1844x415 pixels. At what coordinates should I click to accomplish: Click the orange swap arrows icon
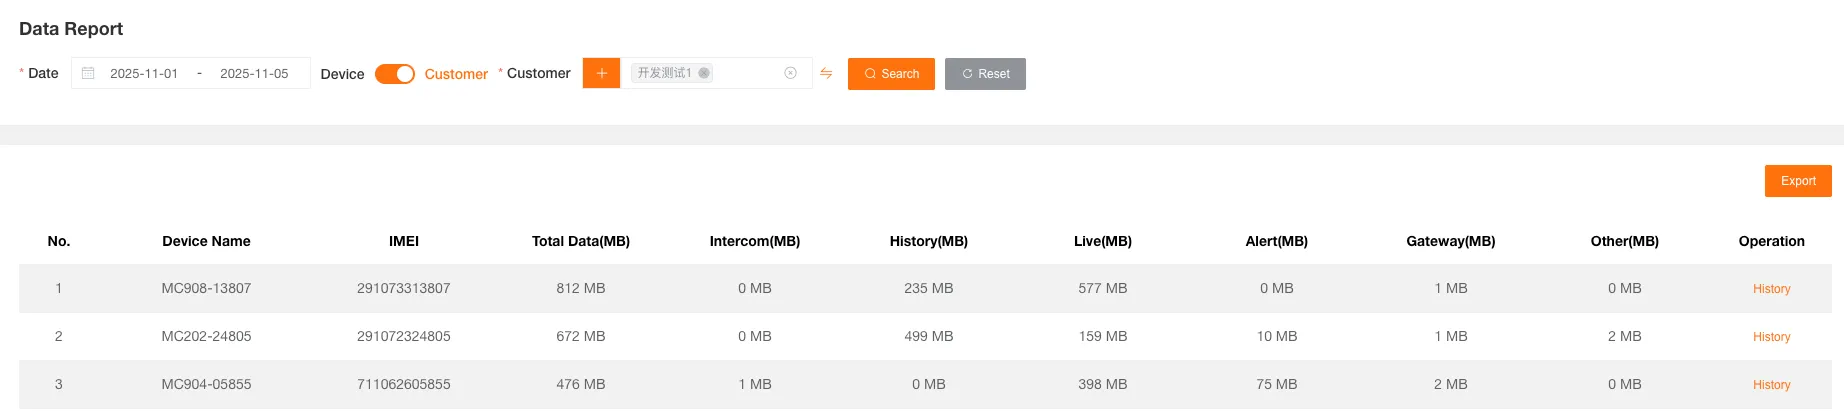826,73
